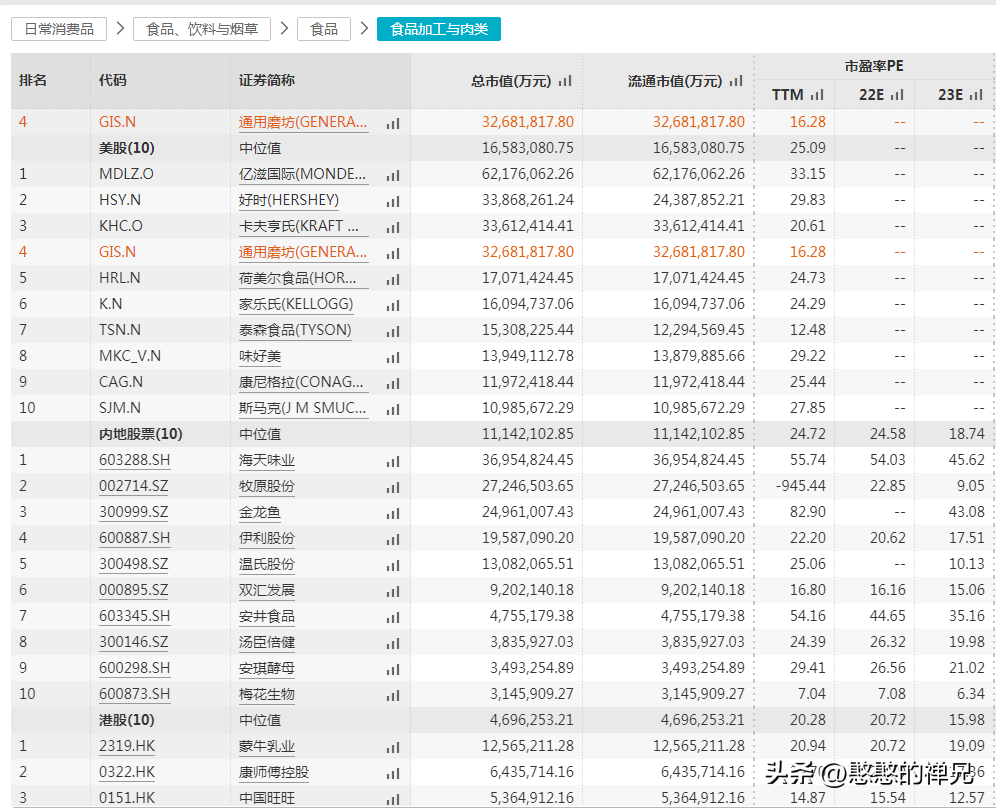This screenshot has width=996, height=808.
Task: Click the 证券简称 column header
Action: [267, 80]
